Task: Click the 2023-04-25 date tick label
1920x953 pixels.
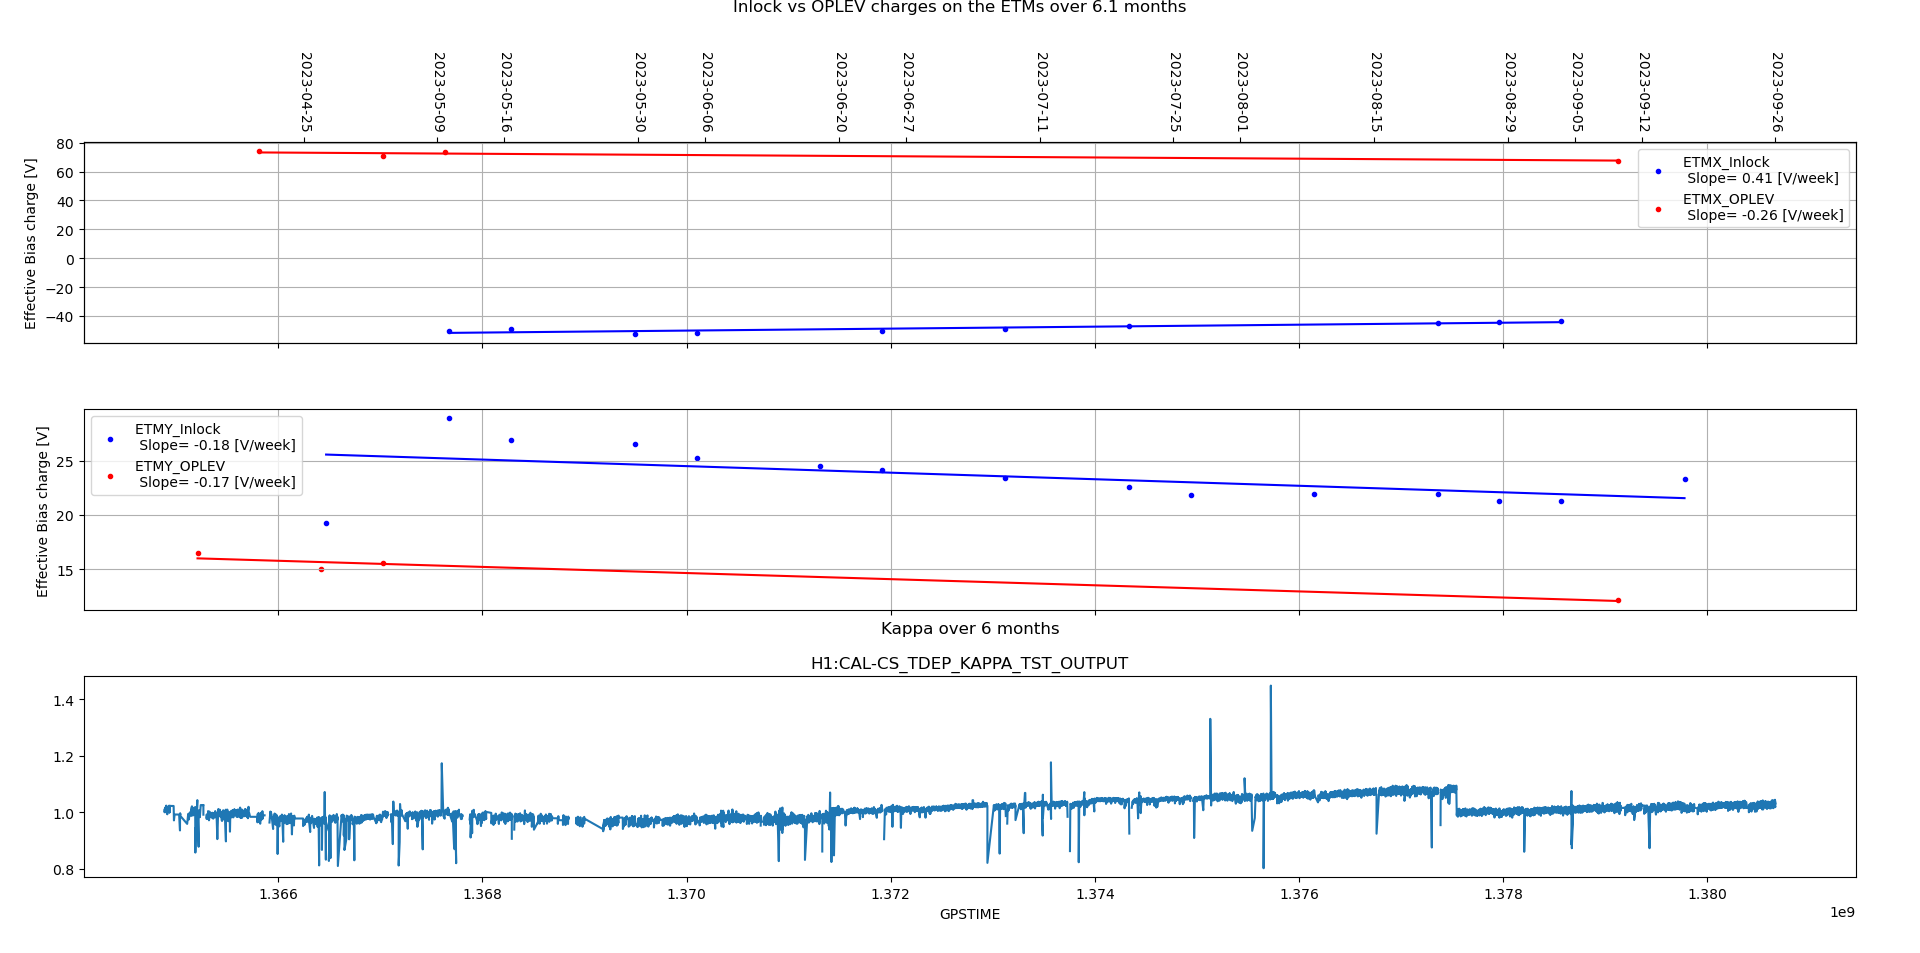Action: (306, 92)
